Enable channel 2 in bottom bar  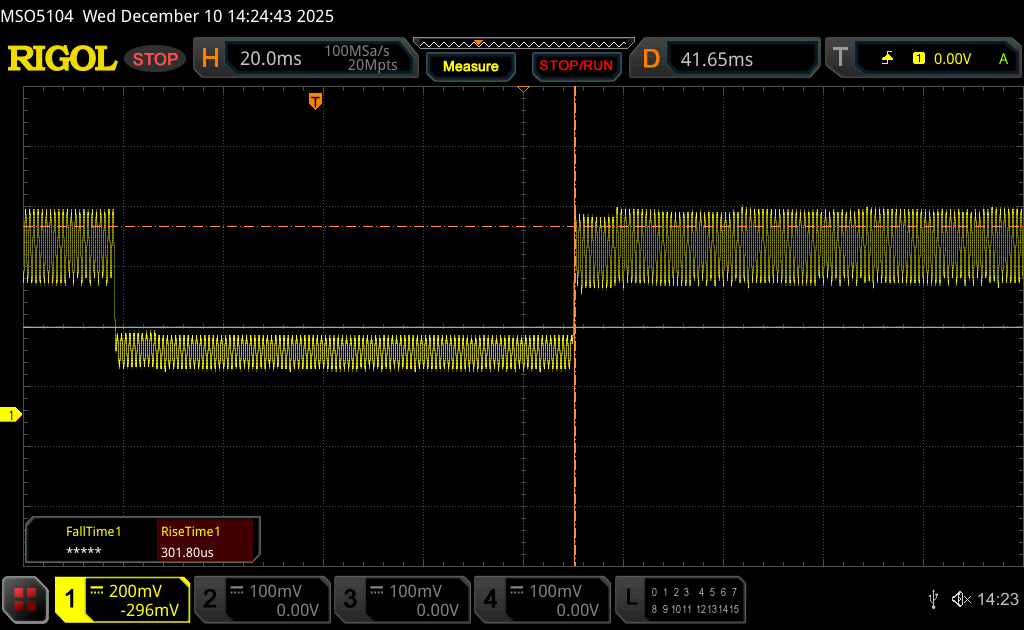[261, 599]
